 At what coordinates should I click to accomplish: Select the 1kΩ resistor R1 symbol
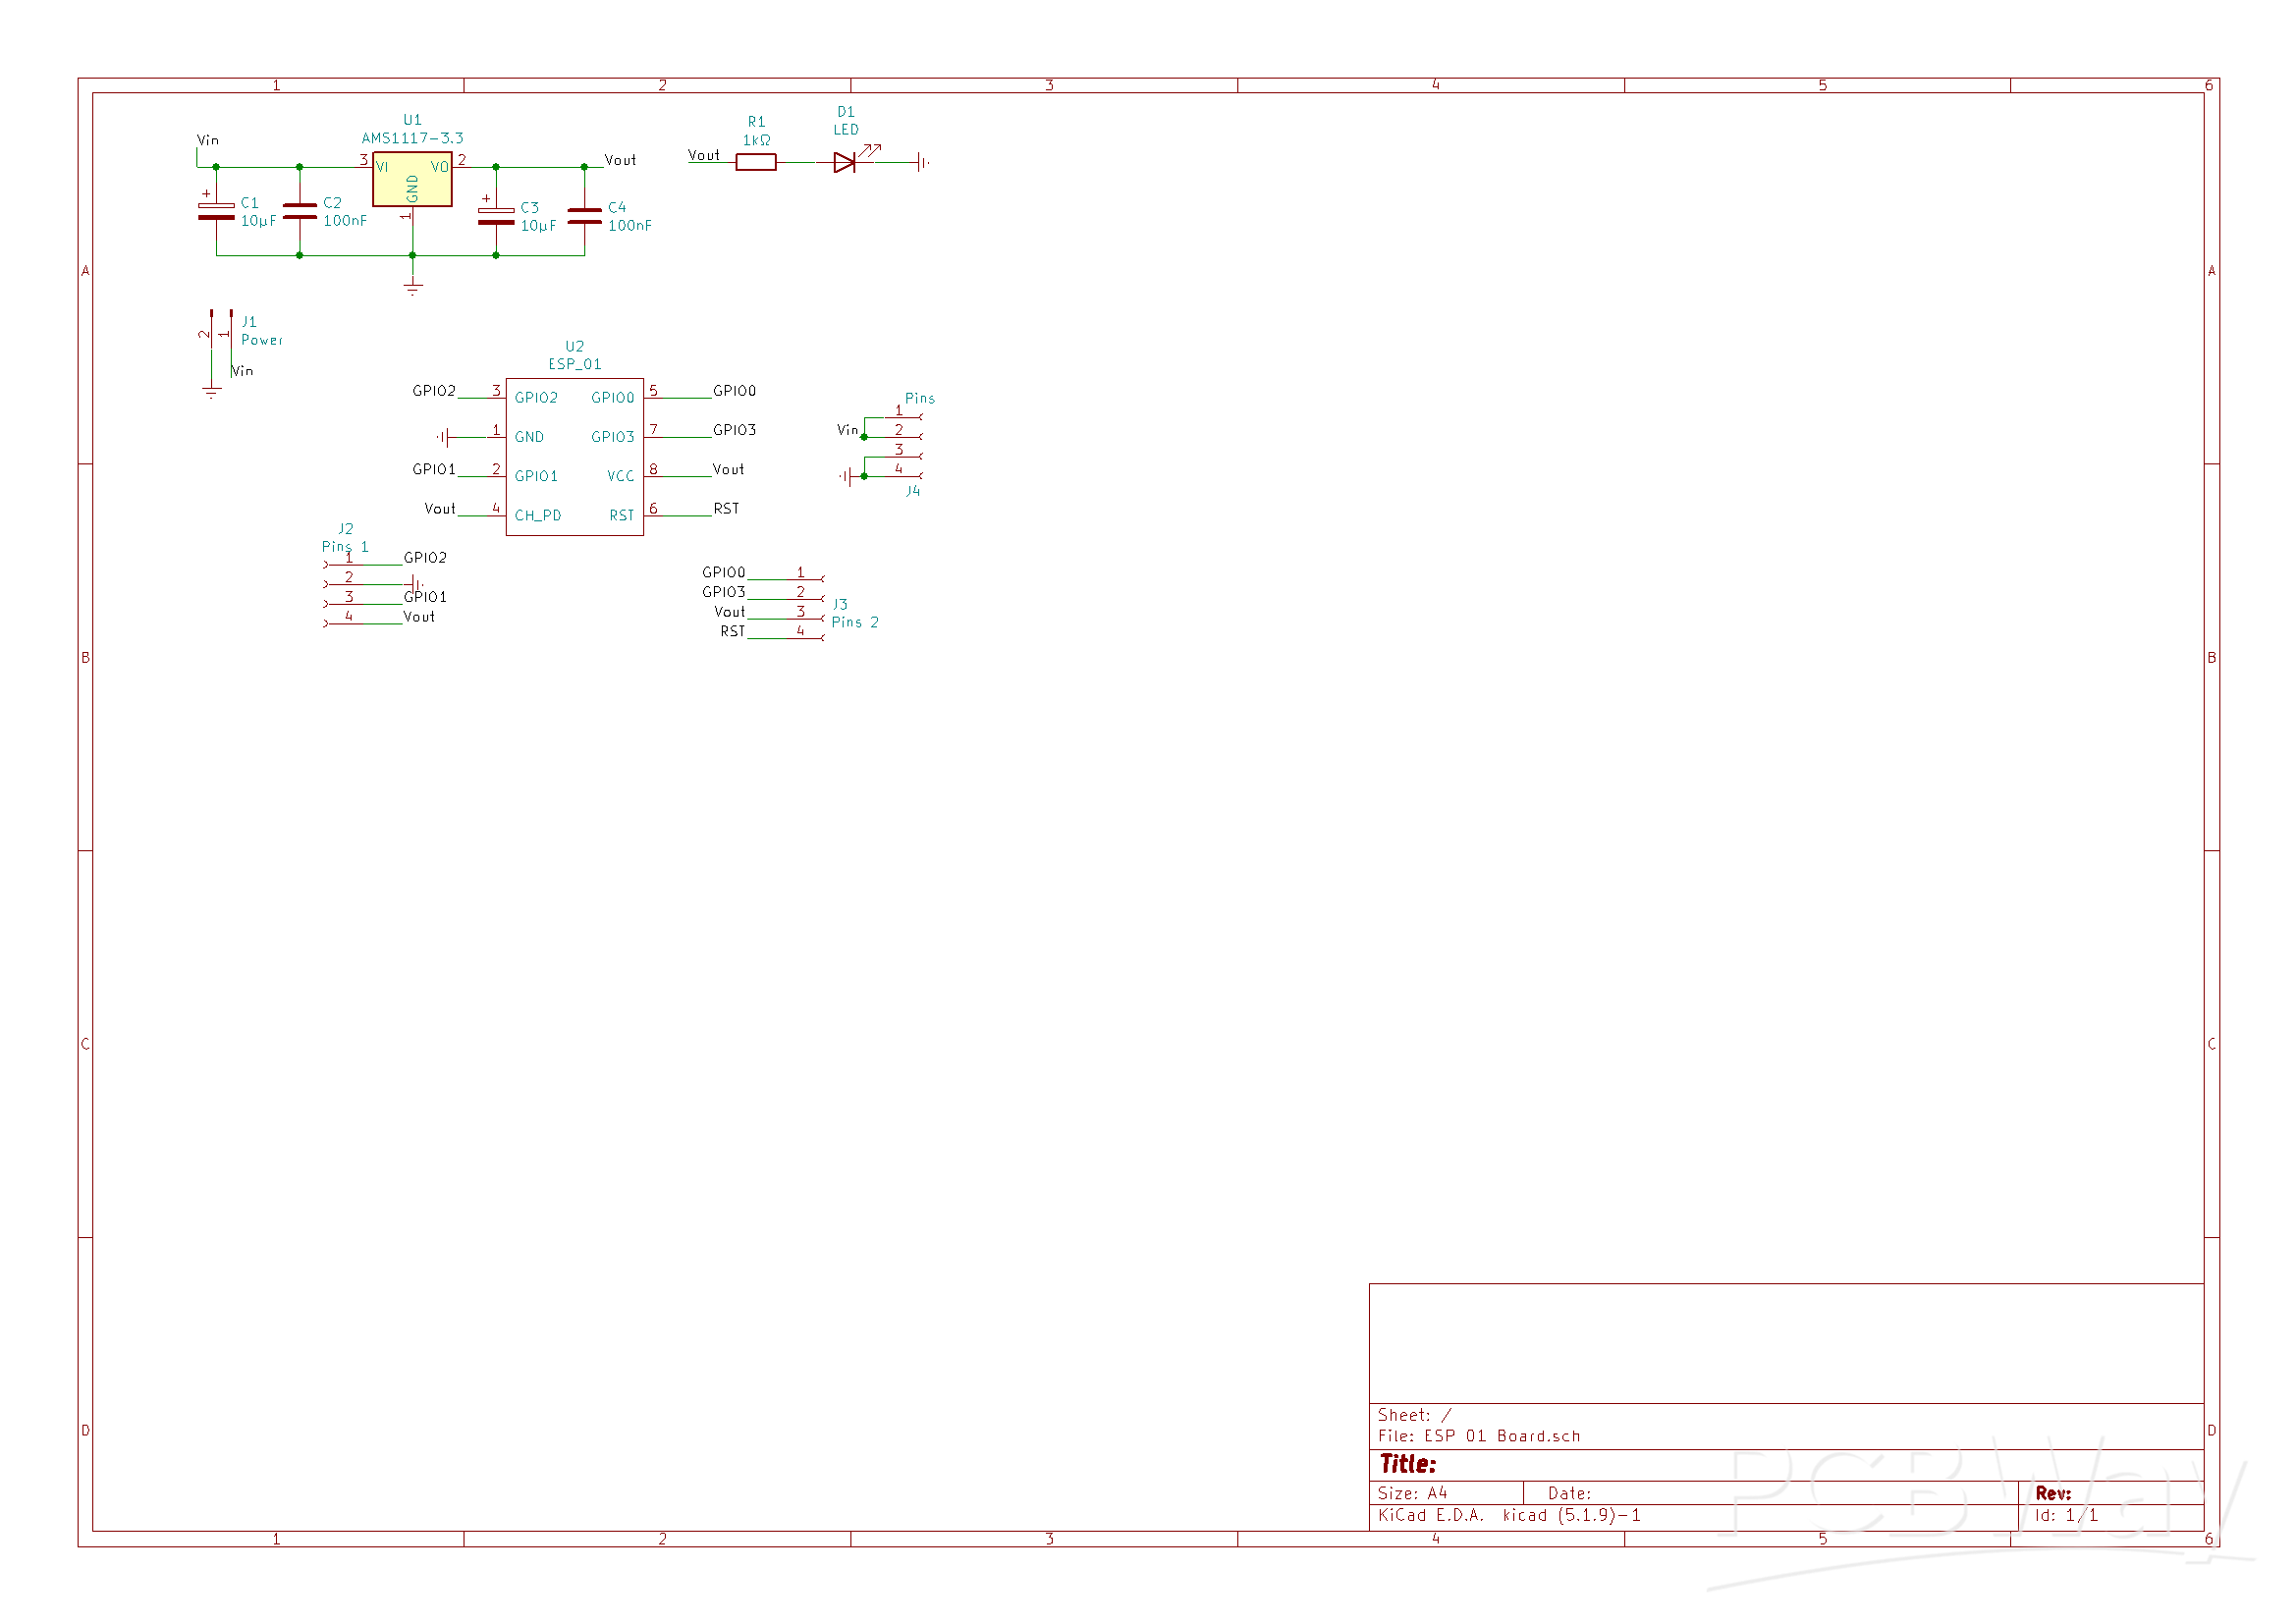point(756,162)
